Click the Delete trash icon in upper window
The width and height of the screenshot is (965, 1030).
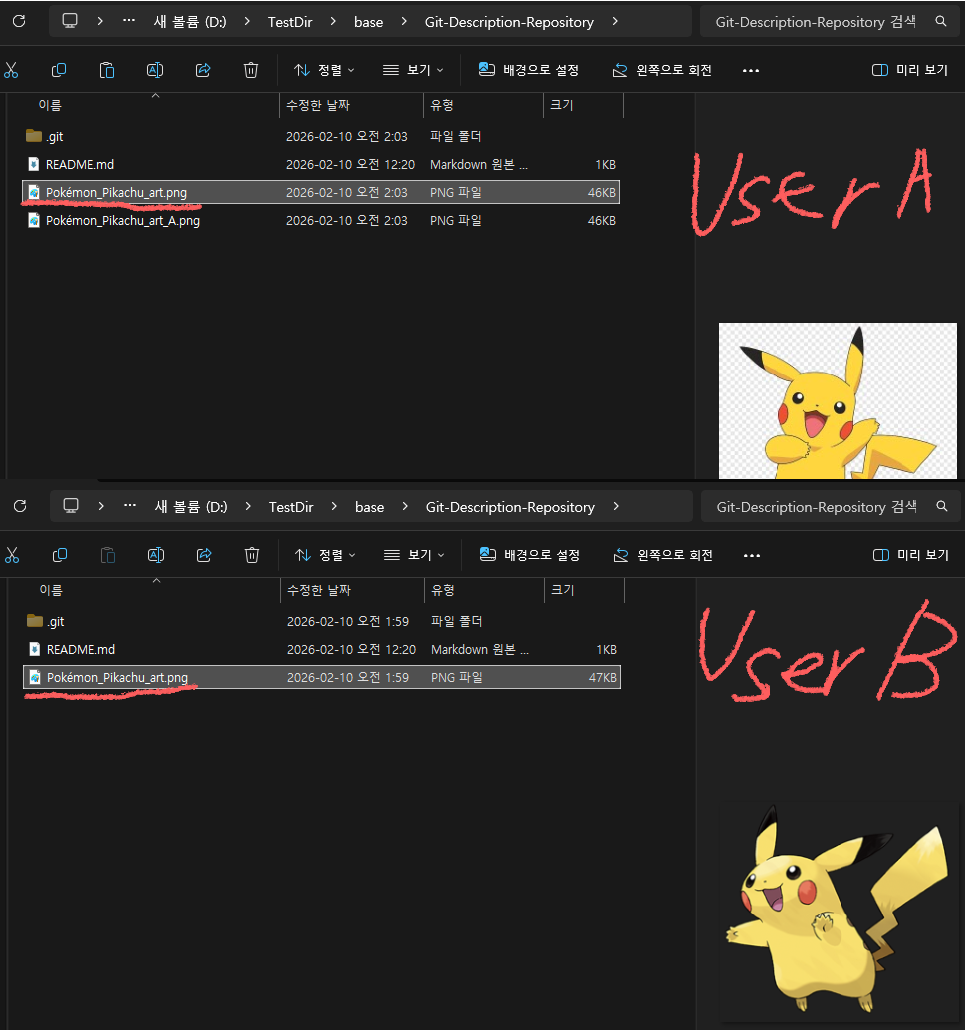251,70
